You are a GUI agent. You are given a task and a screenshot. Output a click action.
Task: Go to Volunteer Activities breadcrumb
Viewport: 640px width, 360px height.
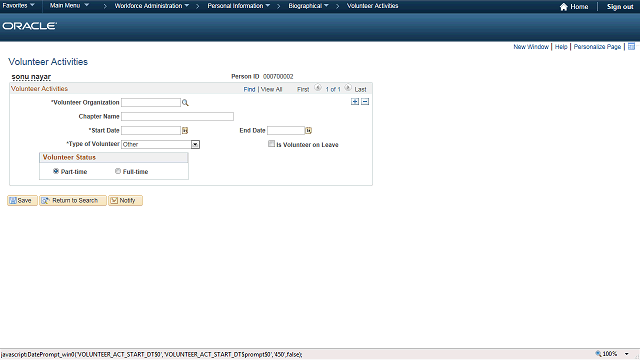pyautogui.click(x=372, y=6)
